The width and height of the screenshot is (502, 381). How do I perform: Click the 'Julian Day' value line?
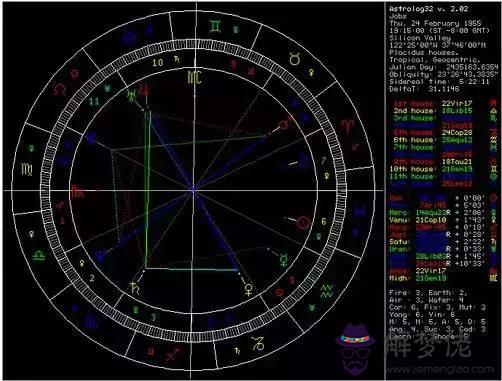point(445,67)
